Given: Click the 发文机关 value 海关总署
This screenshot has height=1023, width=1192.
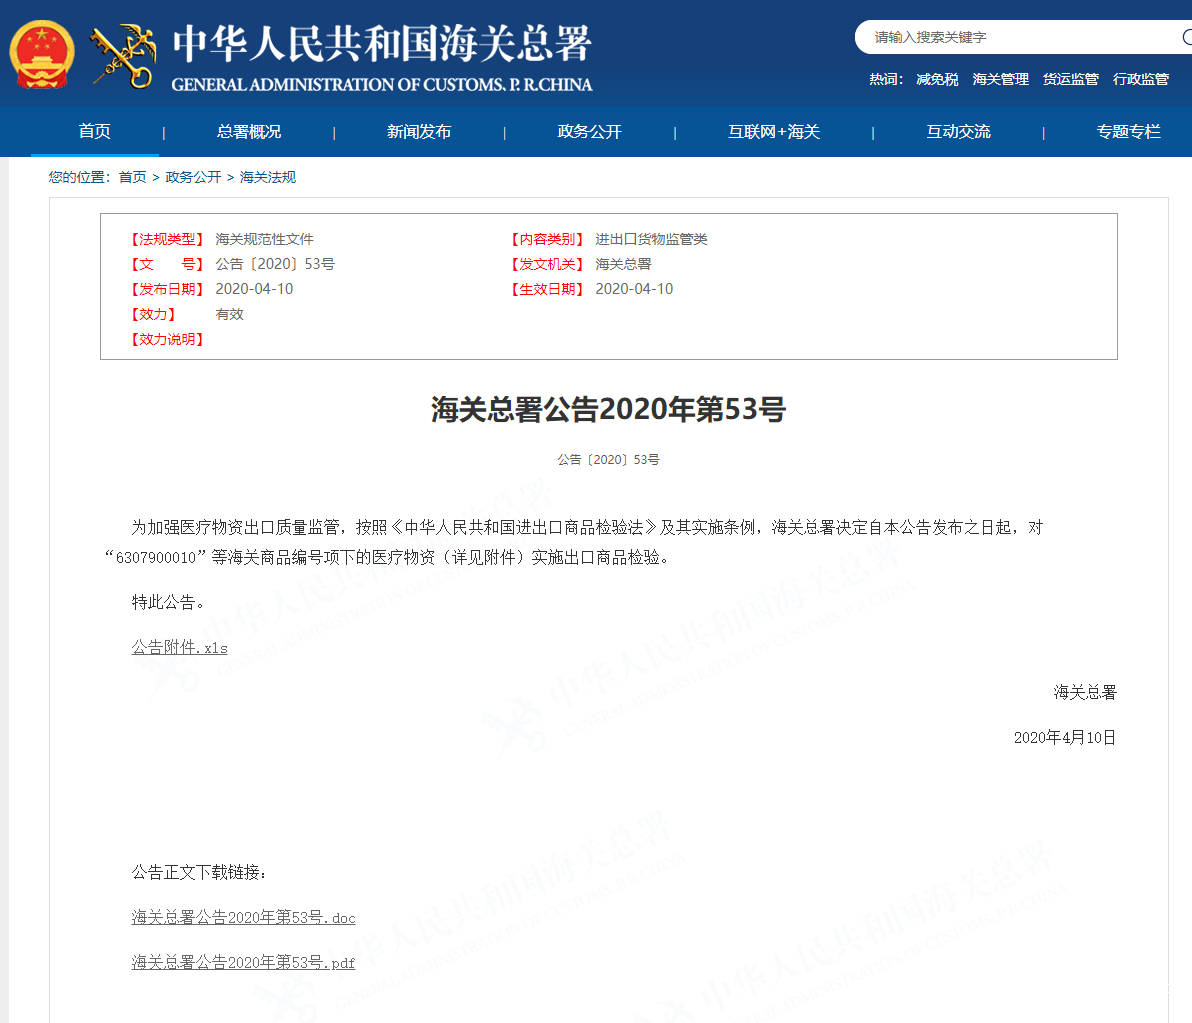Looking at the screenshot, I should point(623,264).
